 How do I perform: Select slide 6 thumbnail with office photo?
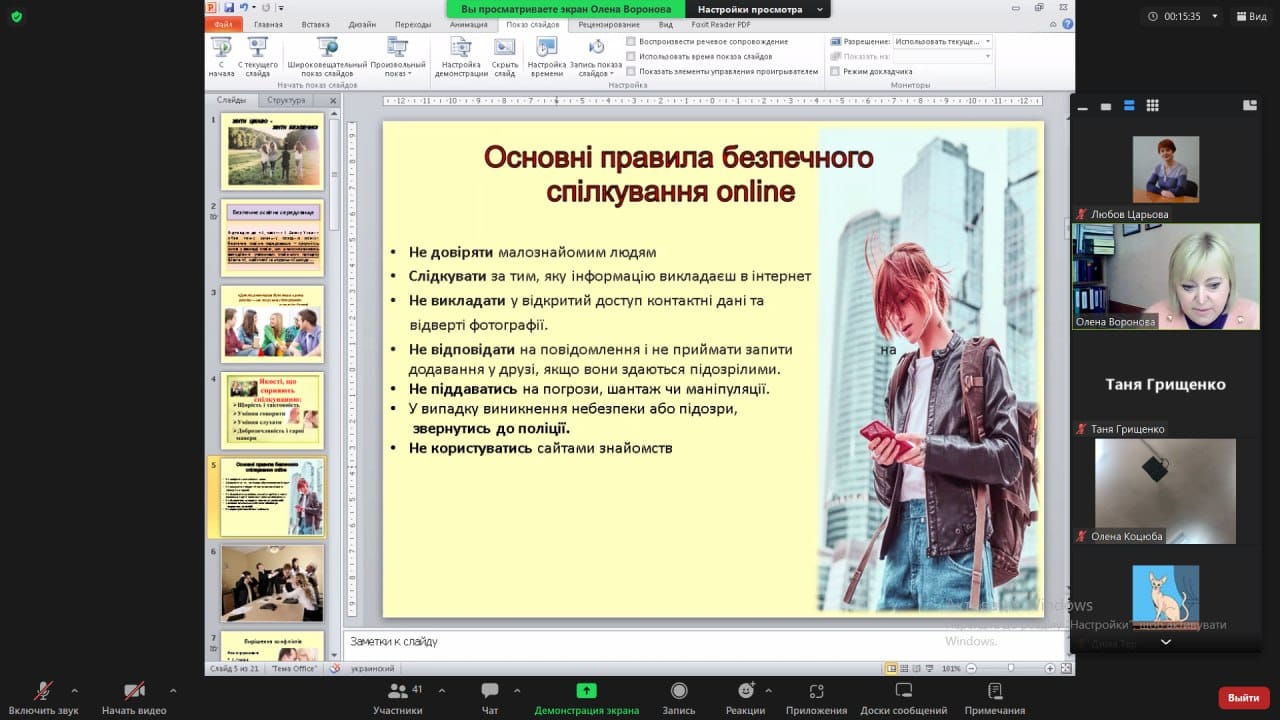coord(272,583)
